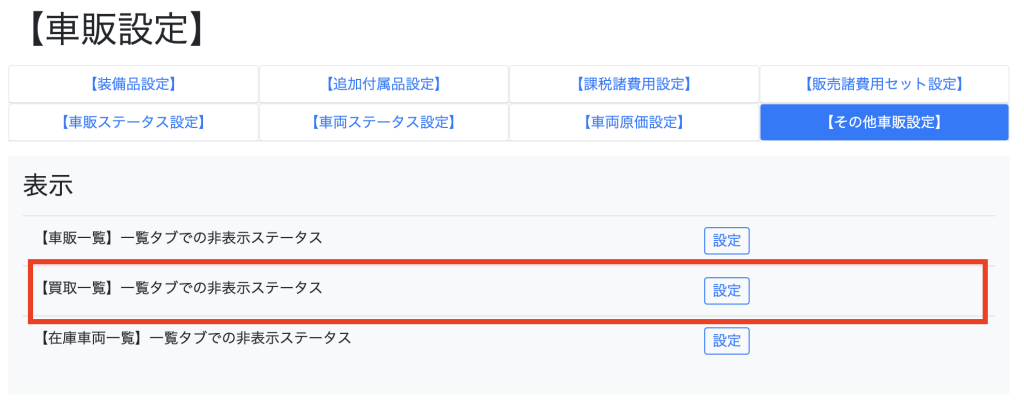Select the active 【その他車販設定】 tab
The width and height of the screenshot is (1024, 413).
(x=884, y=122)
